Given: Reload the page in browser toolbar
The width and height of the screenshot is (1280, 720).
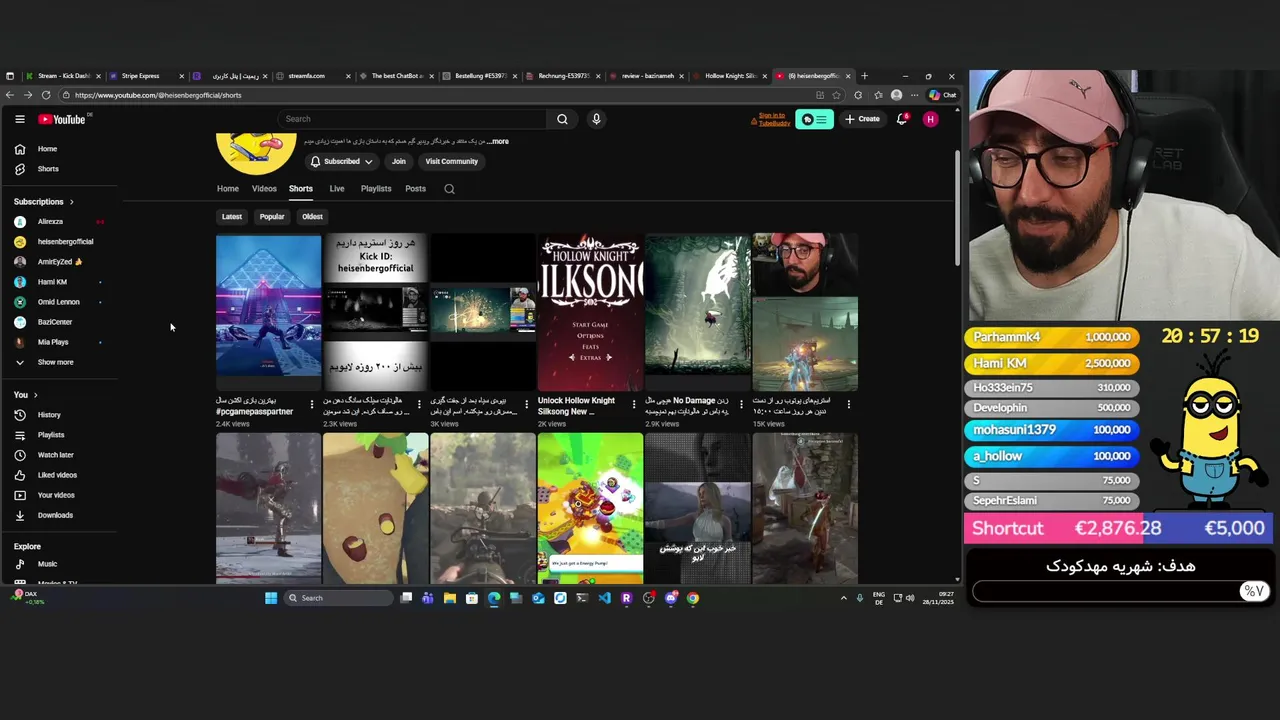Looking at the screenshot, I should click(x=46, y=95).
